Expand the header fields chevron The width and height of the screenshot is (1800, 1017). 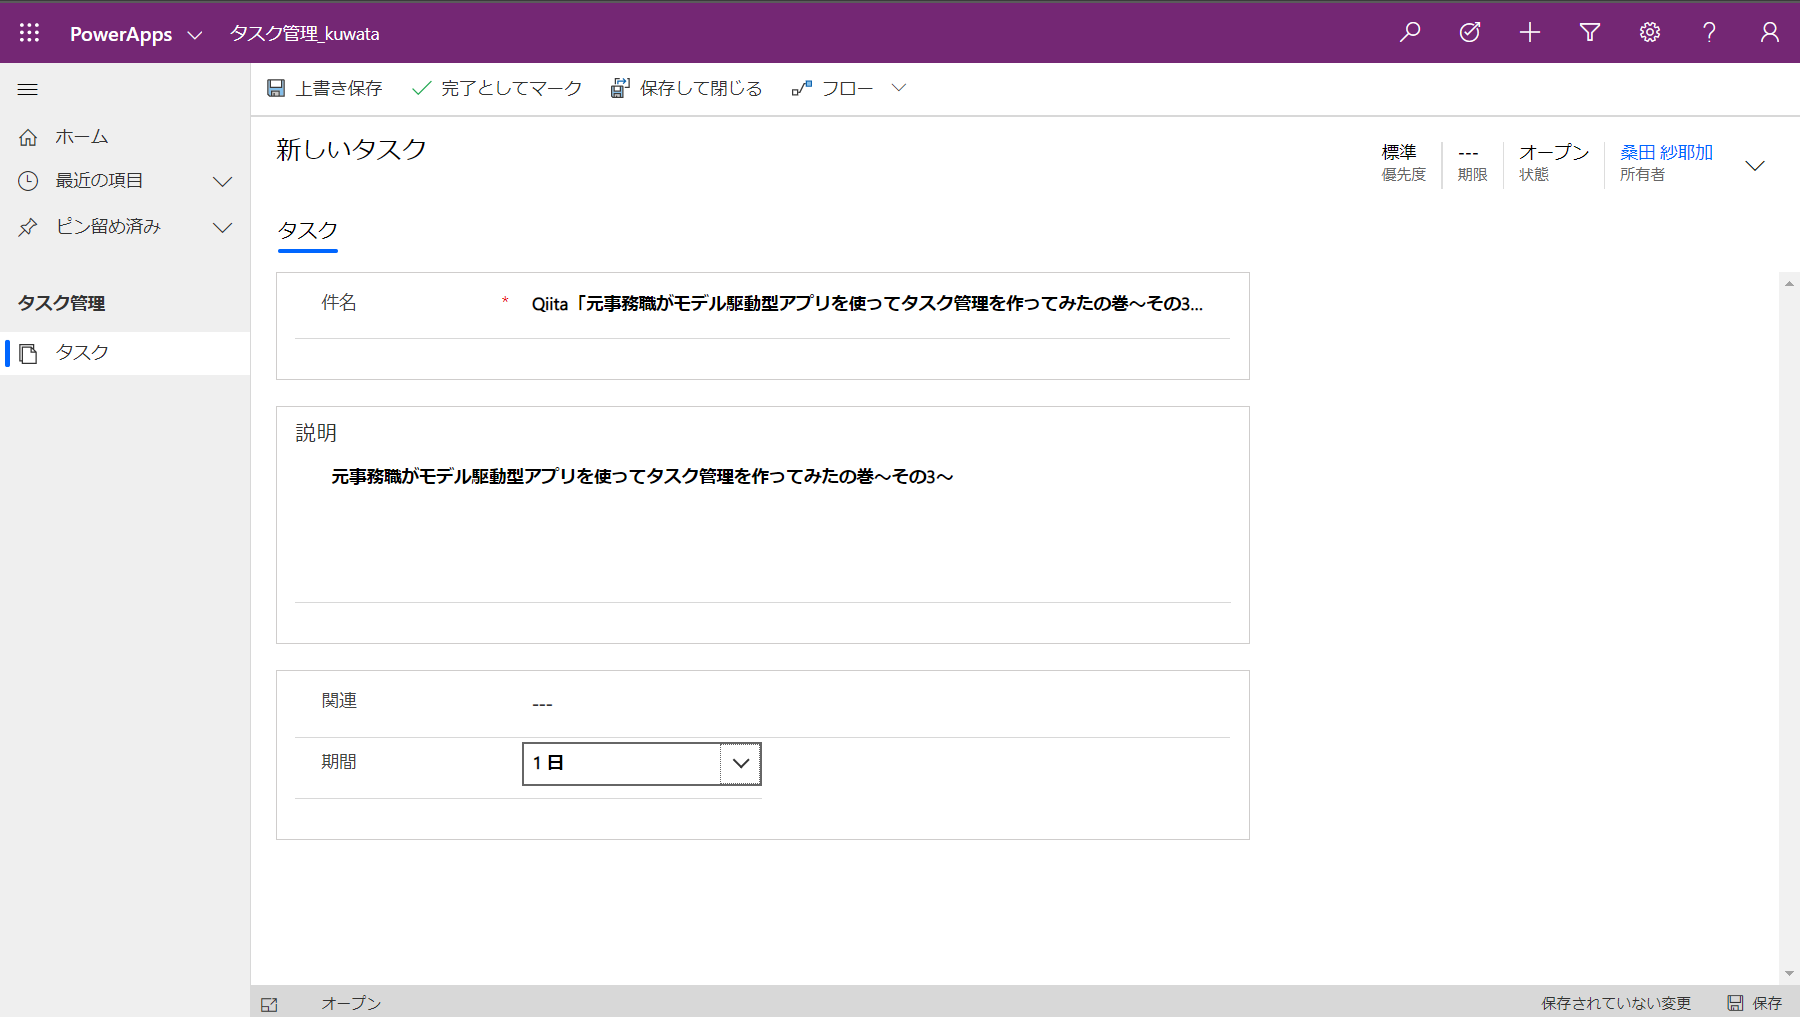1755,166
